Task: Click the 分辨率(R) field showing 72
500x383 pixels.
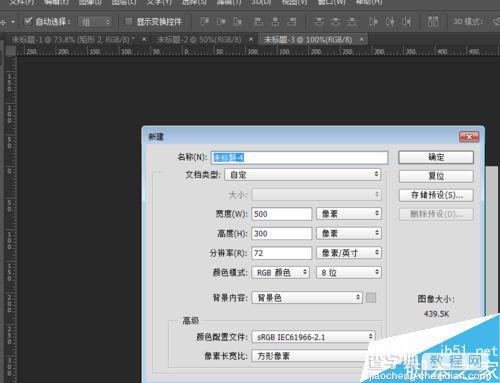Action: (x=281, y=253)
